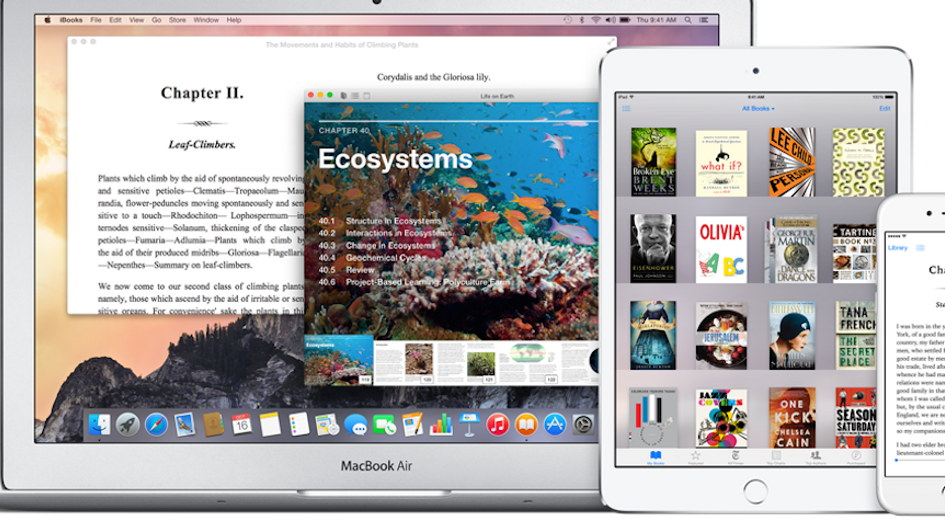Open File menu
Screen dimensions: 945x526
pos(96,20)
